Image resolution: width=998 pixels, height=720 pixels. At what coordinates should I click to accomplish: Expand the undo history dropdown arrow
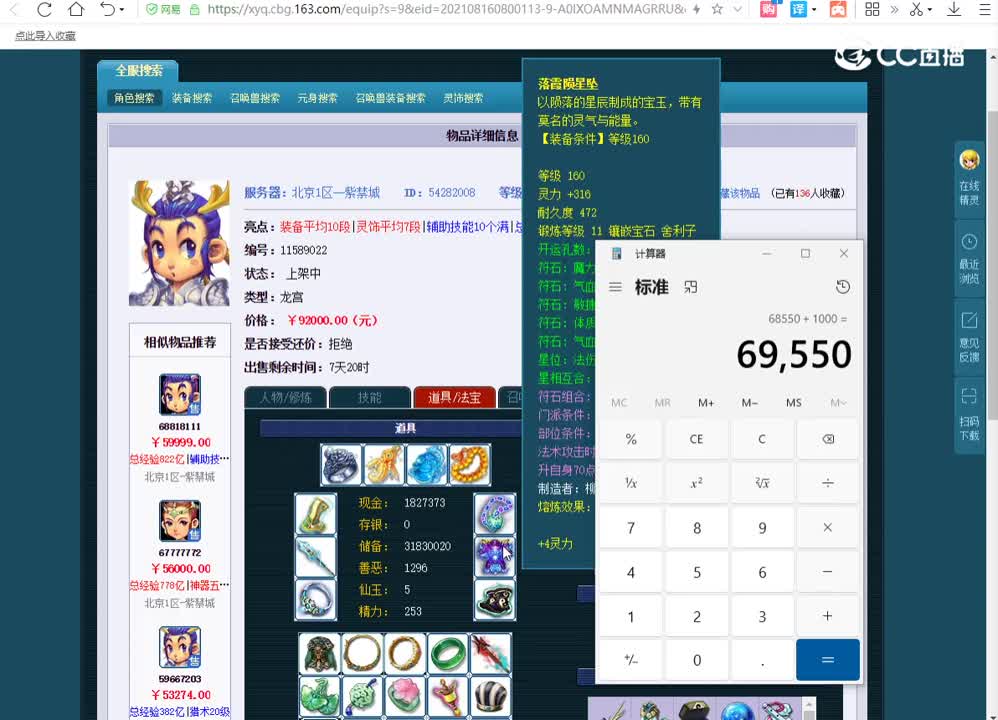coord(122,10)
